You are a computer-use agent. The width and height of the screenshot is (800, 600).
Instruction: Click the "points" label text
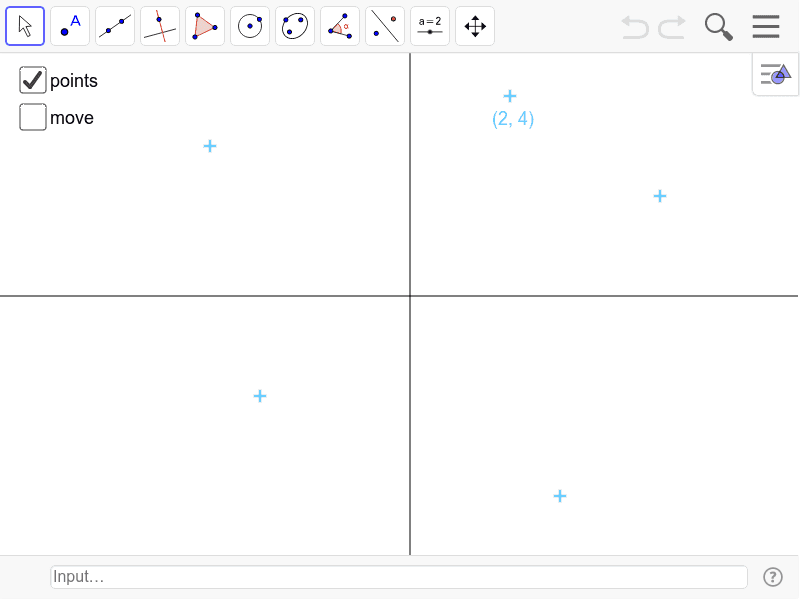[74, 81]
